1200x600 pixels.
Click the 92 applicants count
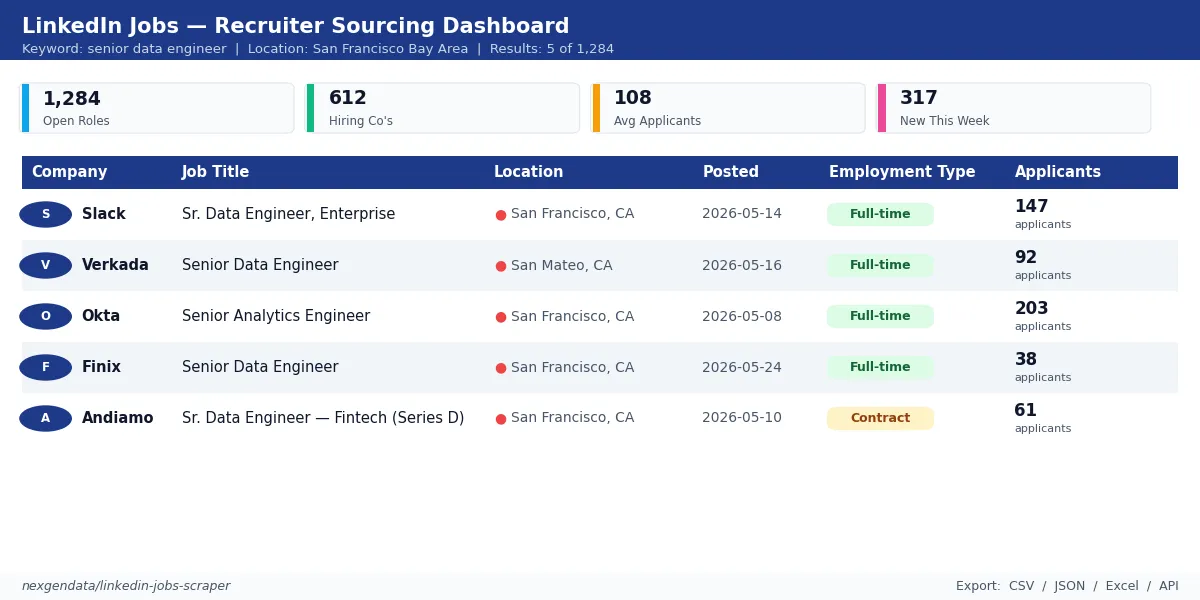coord(1026,258)
